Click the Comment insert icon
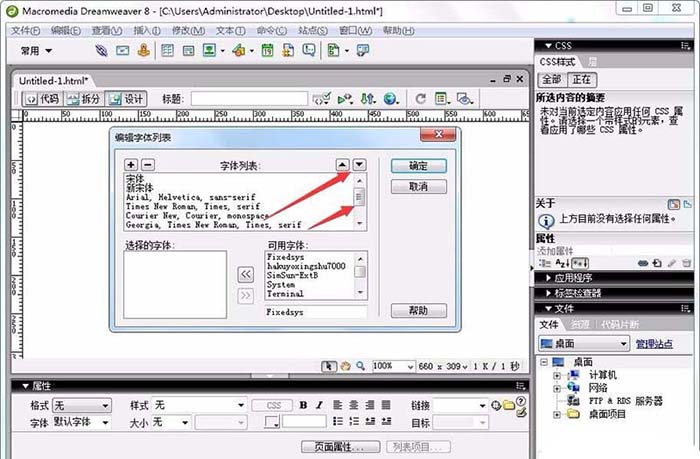 coord(309,50)
